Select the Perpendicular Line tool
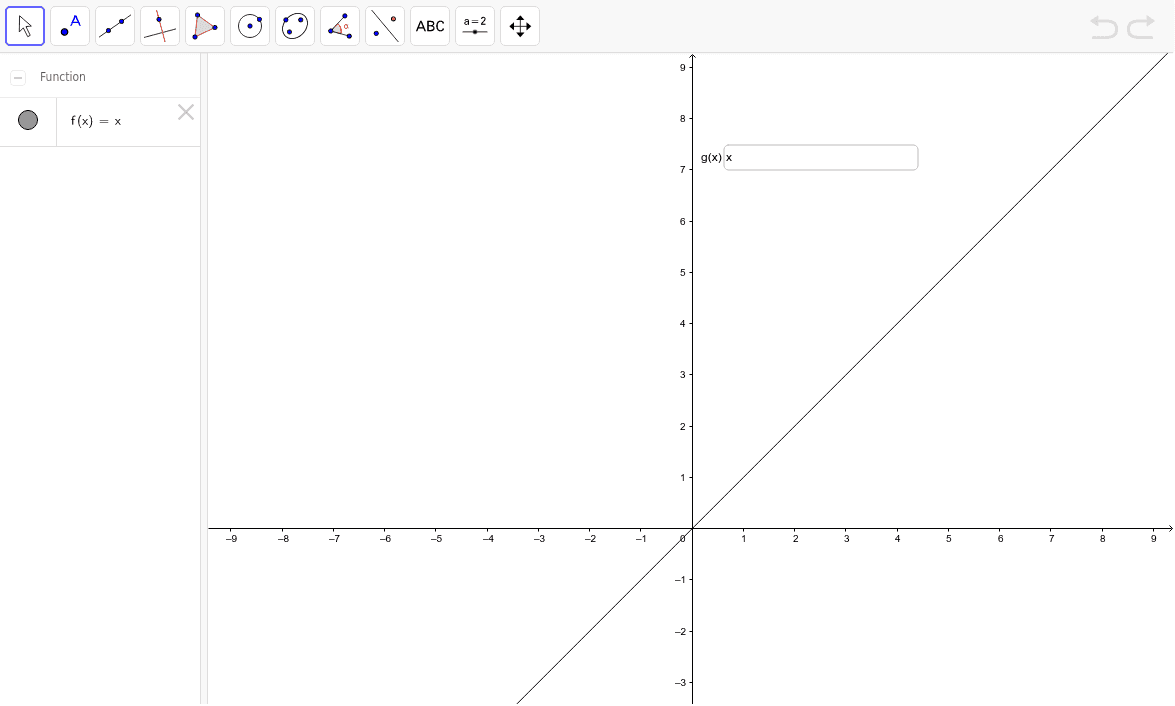 pos(160,26)
